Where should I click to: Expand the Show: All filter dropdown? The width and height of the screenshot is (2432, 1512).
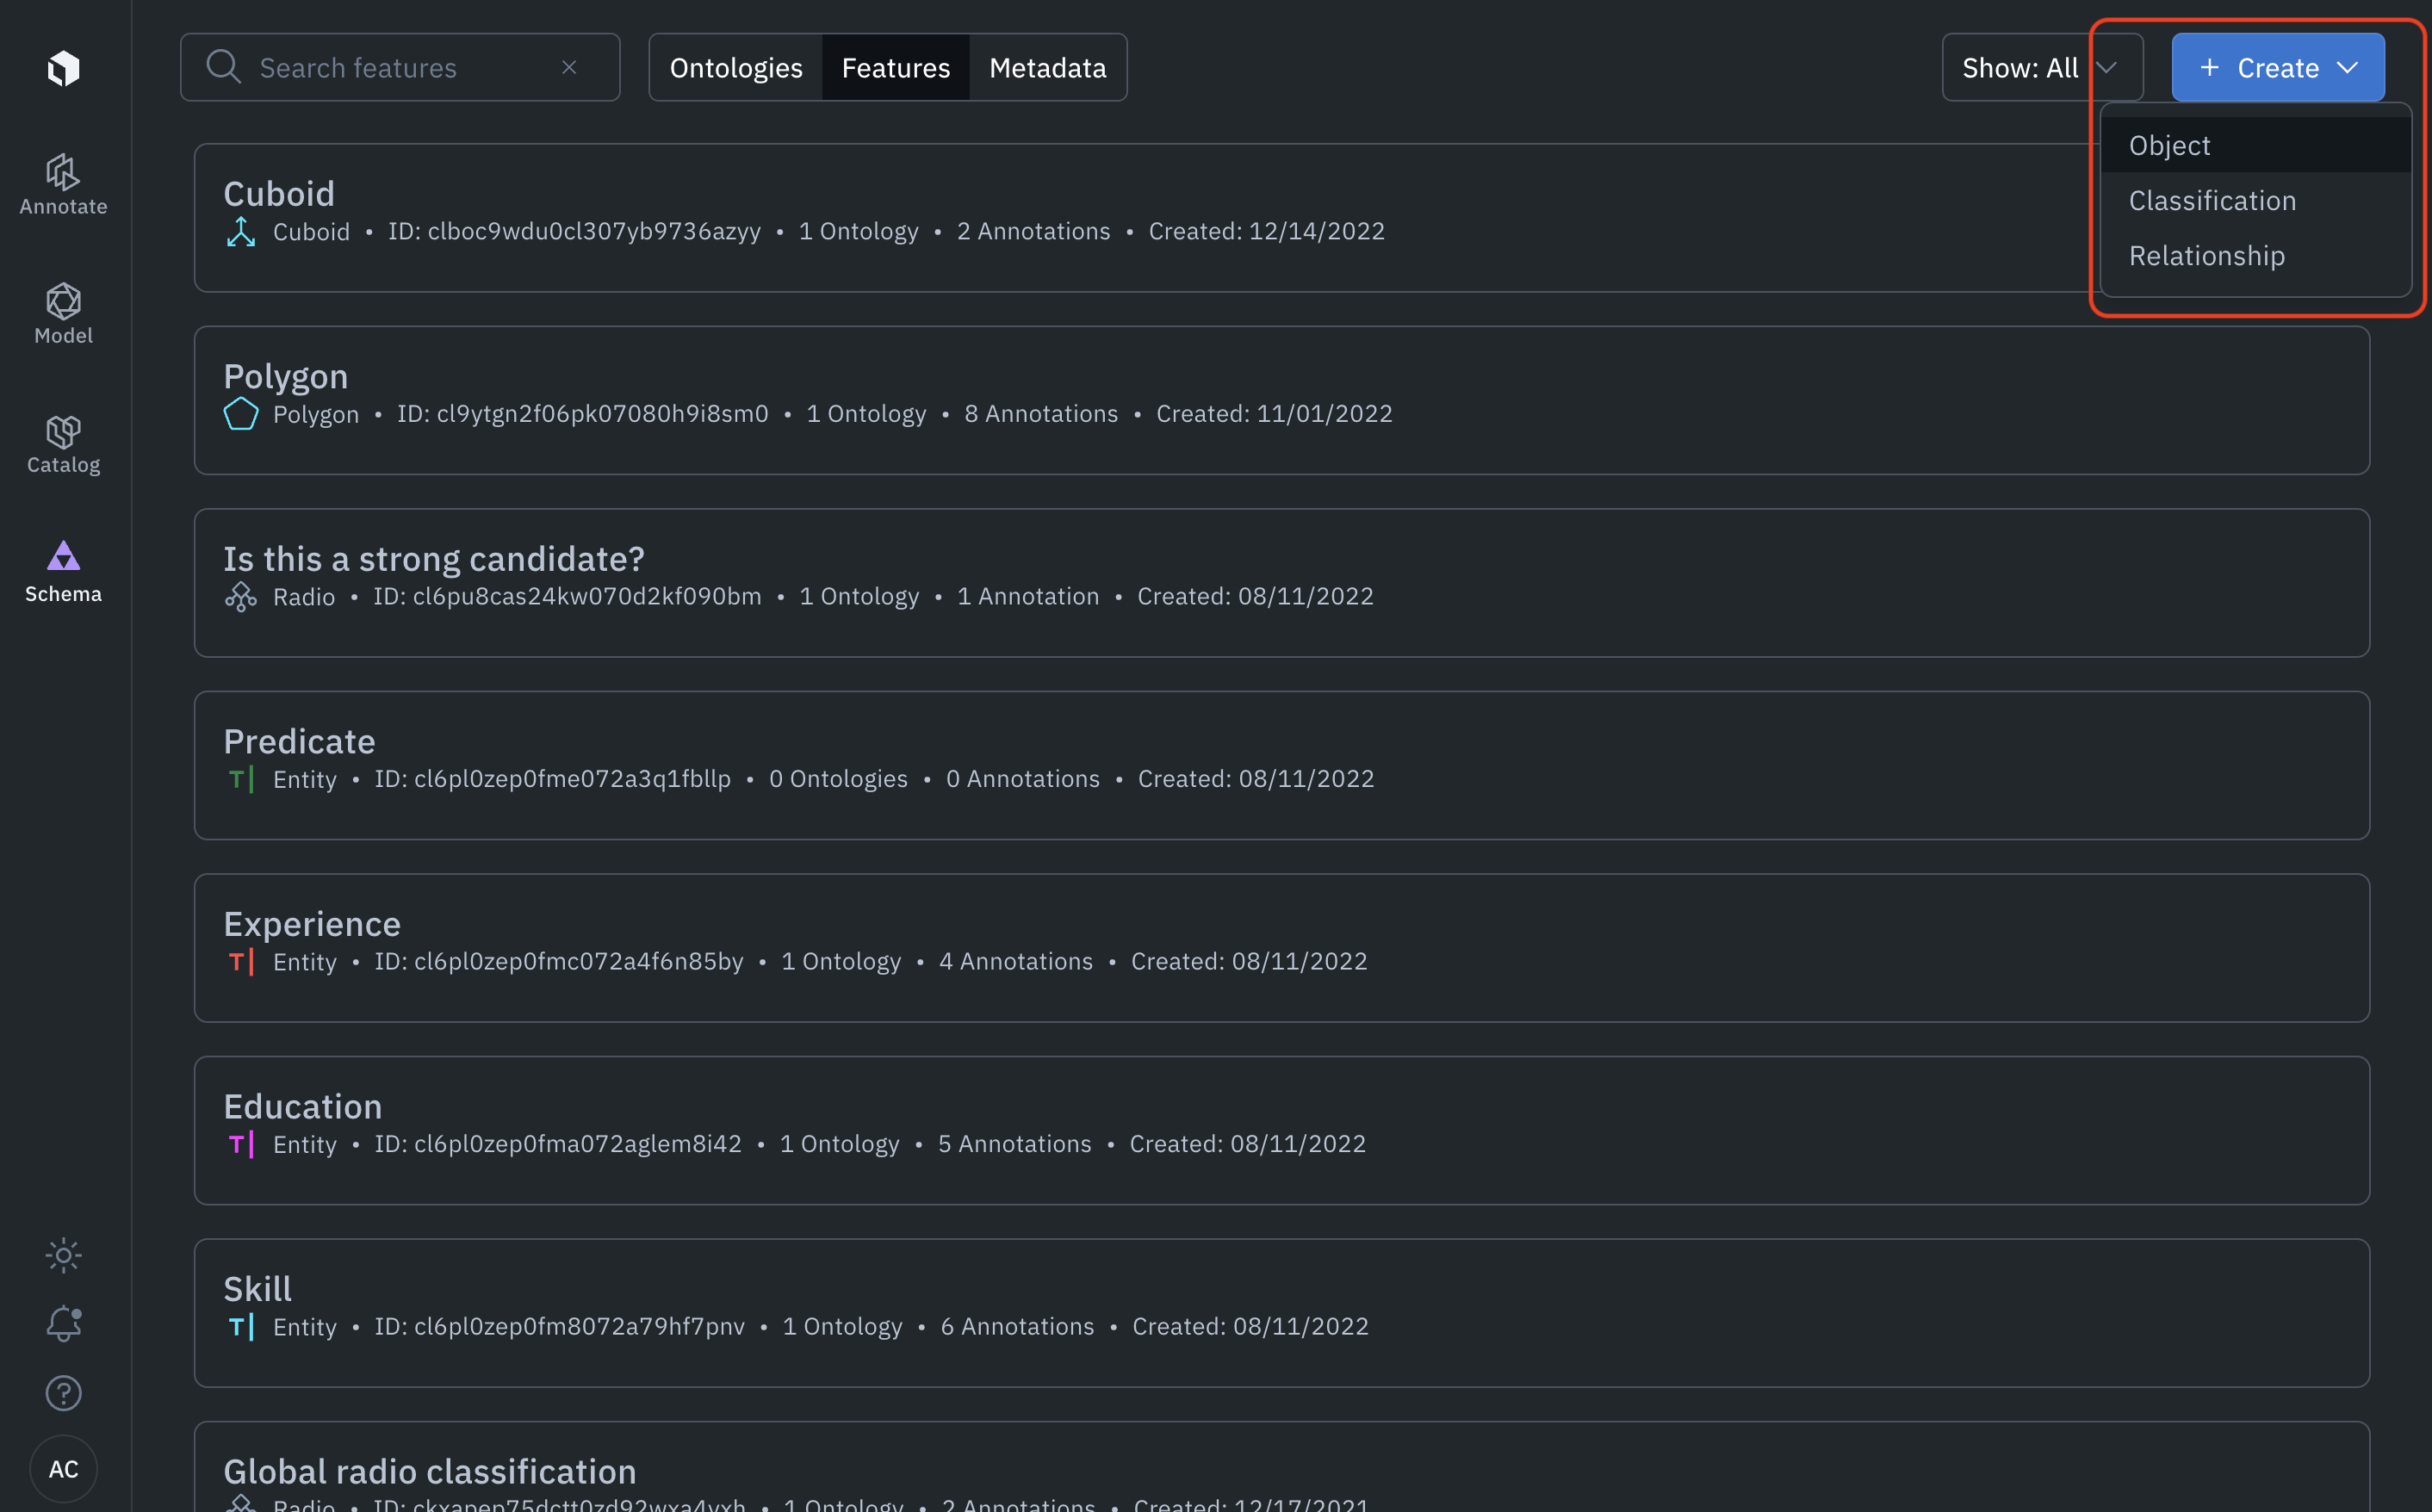(2041, 67)
